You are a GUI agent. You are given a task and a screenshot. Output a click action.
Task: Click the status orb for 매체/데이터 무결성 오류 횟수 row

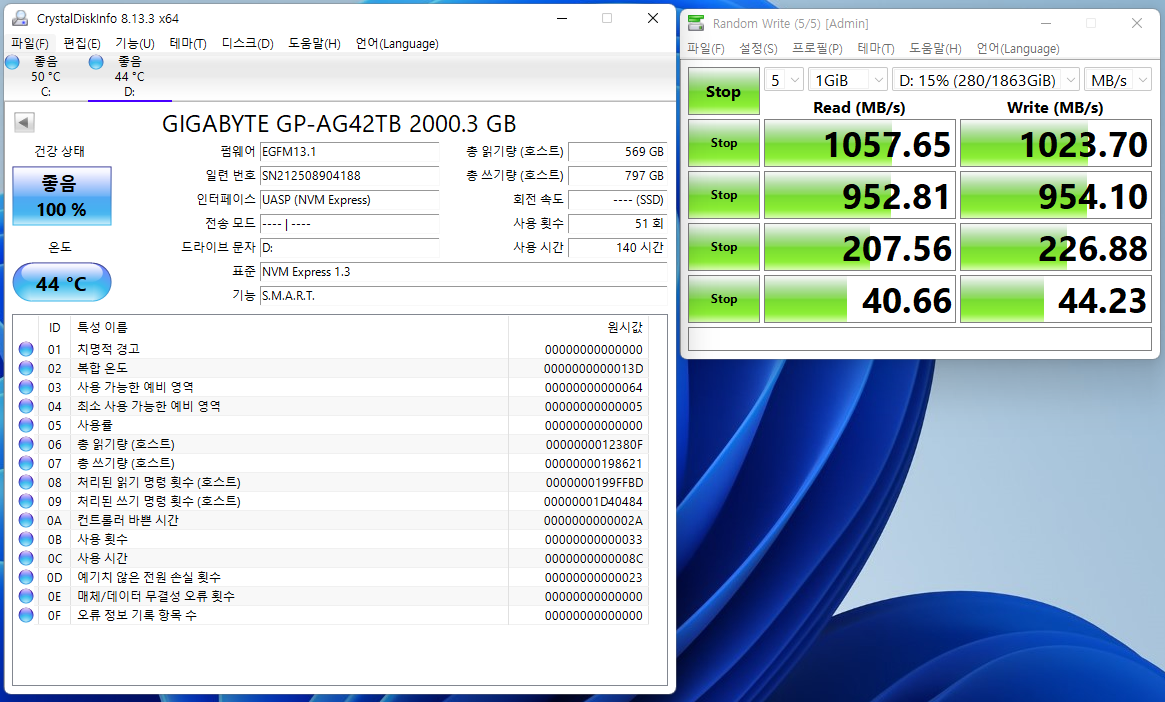[x=26, y=596]
